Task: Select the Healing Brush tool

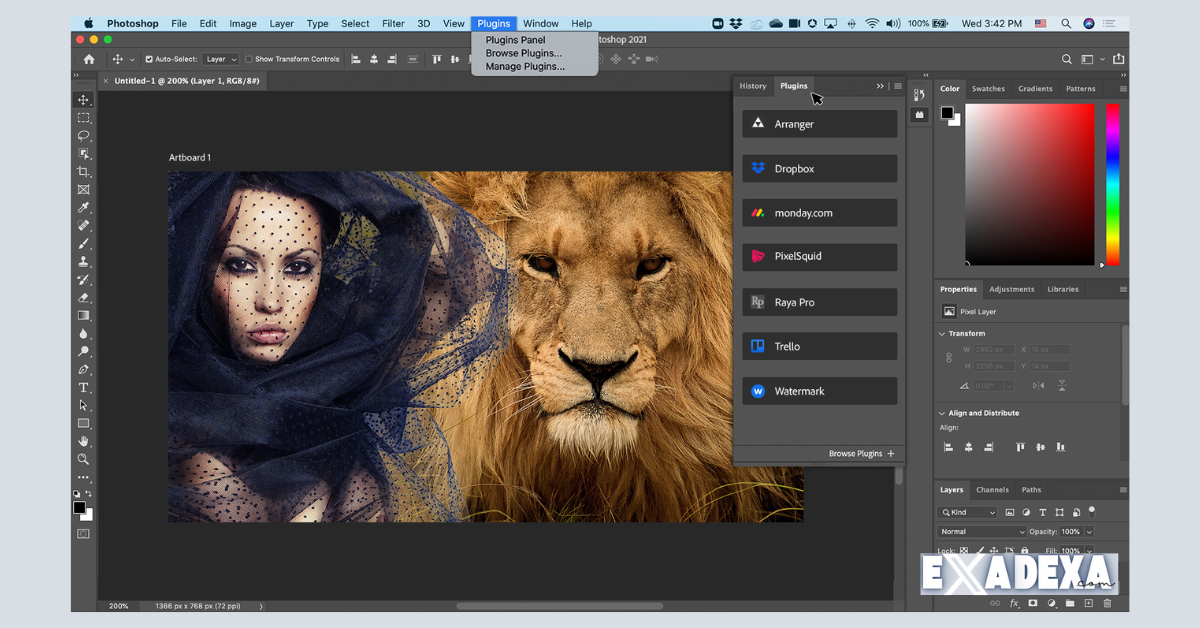Action: [x=84, y=227]
